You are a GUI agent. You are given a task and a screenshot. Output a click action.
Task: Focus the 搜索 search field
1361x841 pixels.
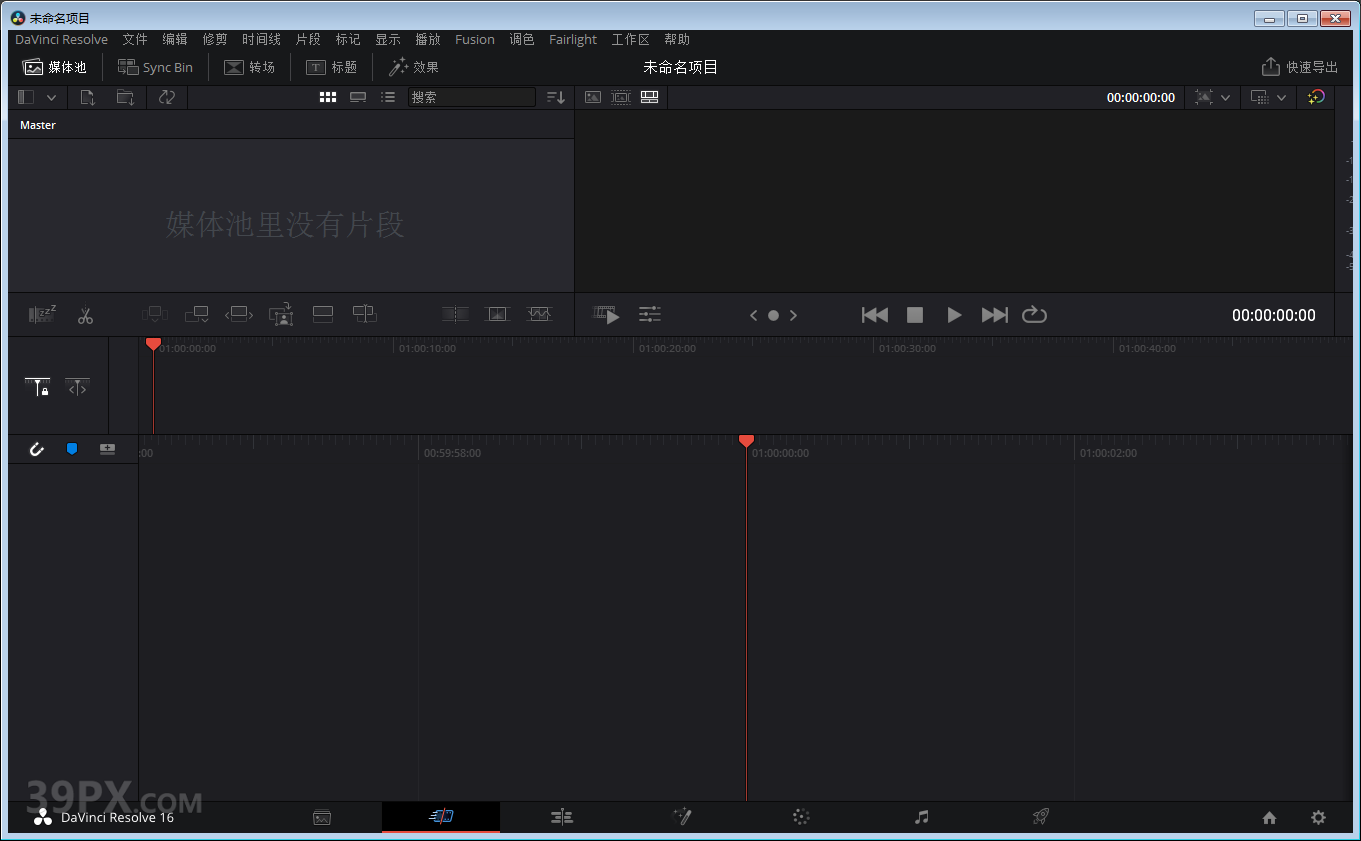pyautogui.click(x=472, y=97)
